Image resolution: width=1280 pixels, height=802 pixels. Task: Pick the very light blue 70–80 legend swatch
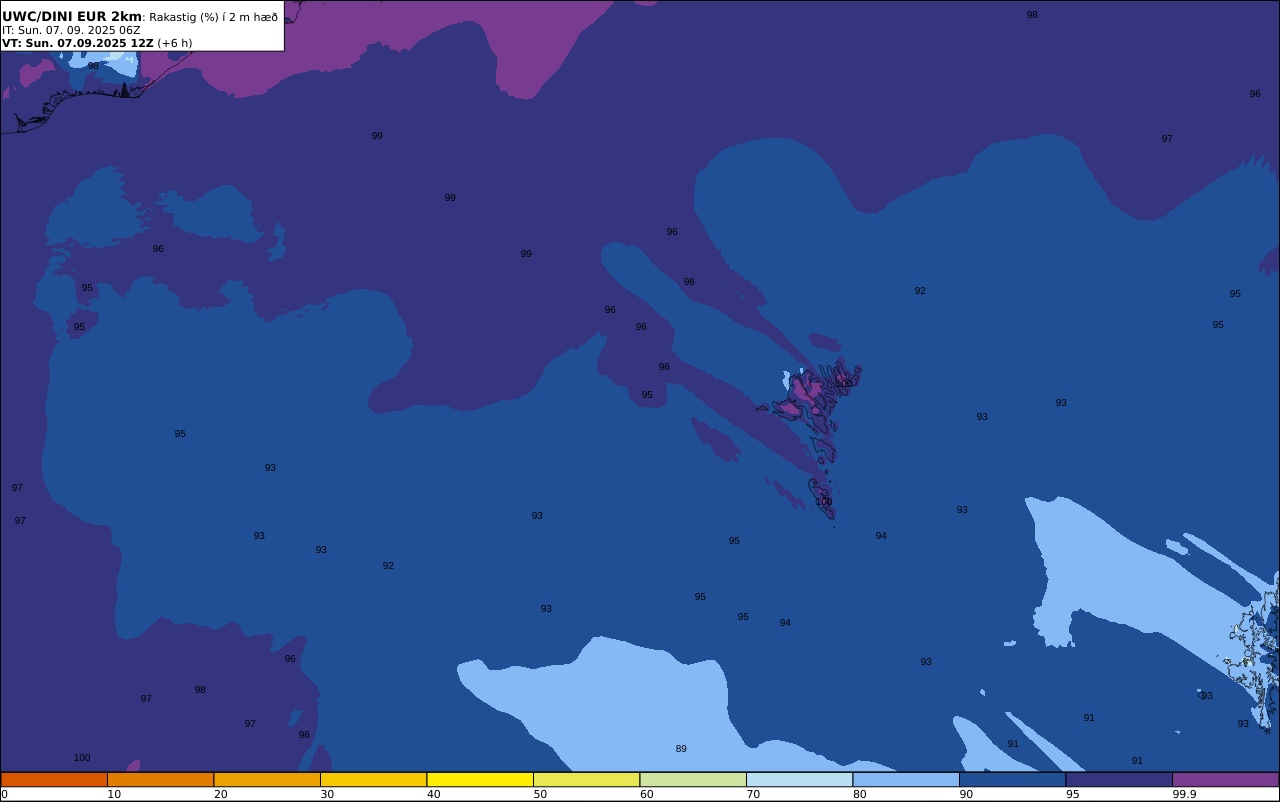[800, 779]
